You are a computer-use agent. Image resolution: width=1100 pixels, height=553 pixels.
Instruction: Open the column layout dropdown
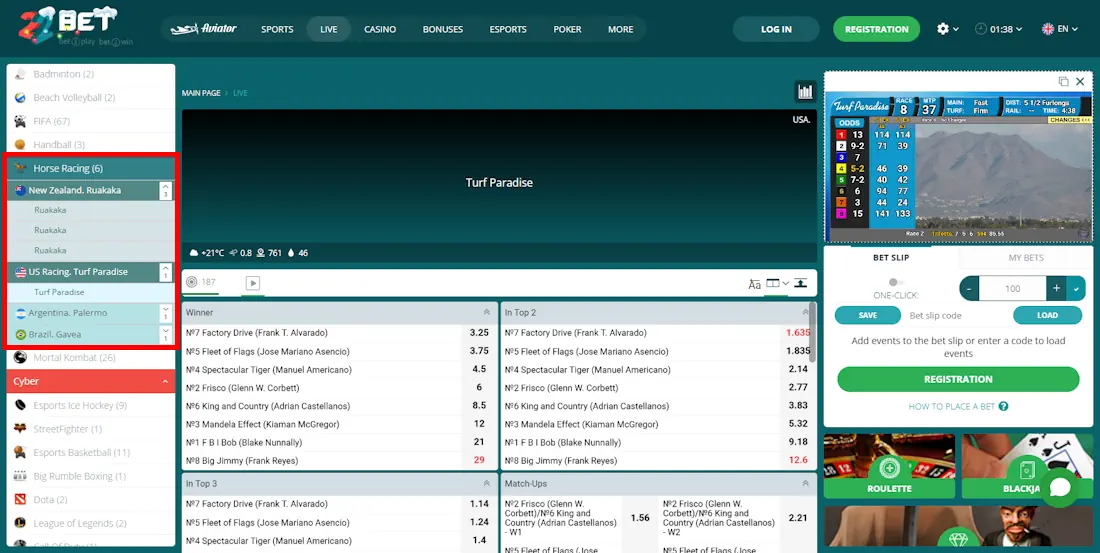pos(777,284)
